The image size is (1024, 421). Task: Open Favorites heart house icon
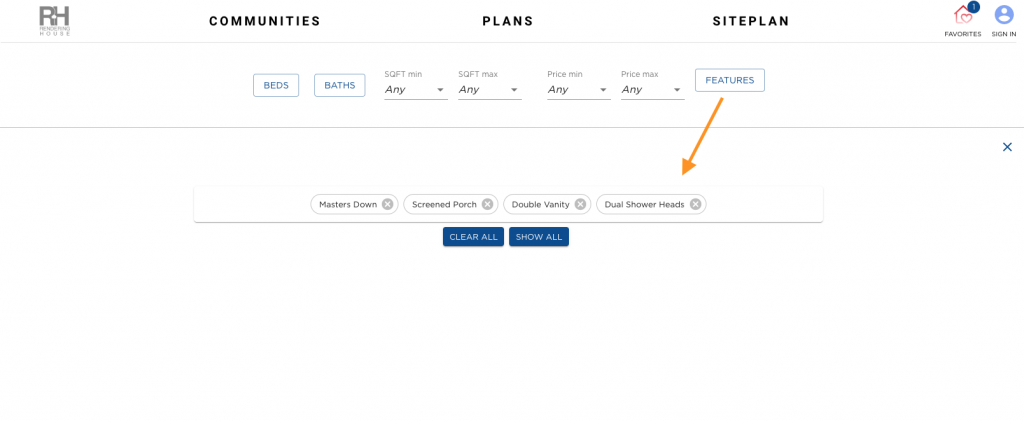click(963, 16)
